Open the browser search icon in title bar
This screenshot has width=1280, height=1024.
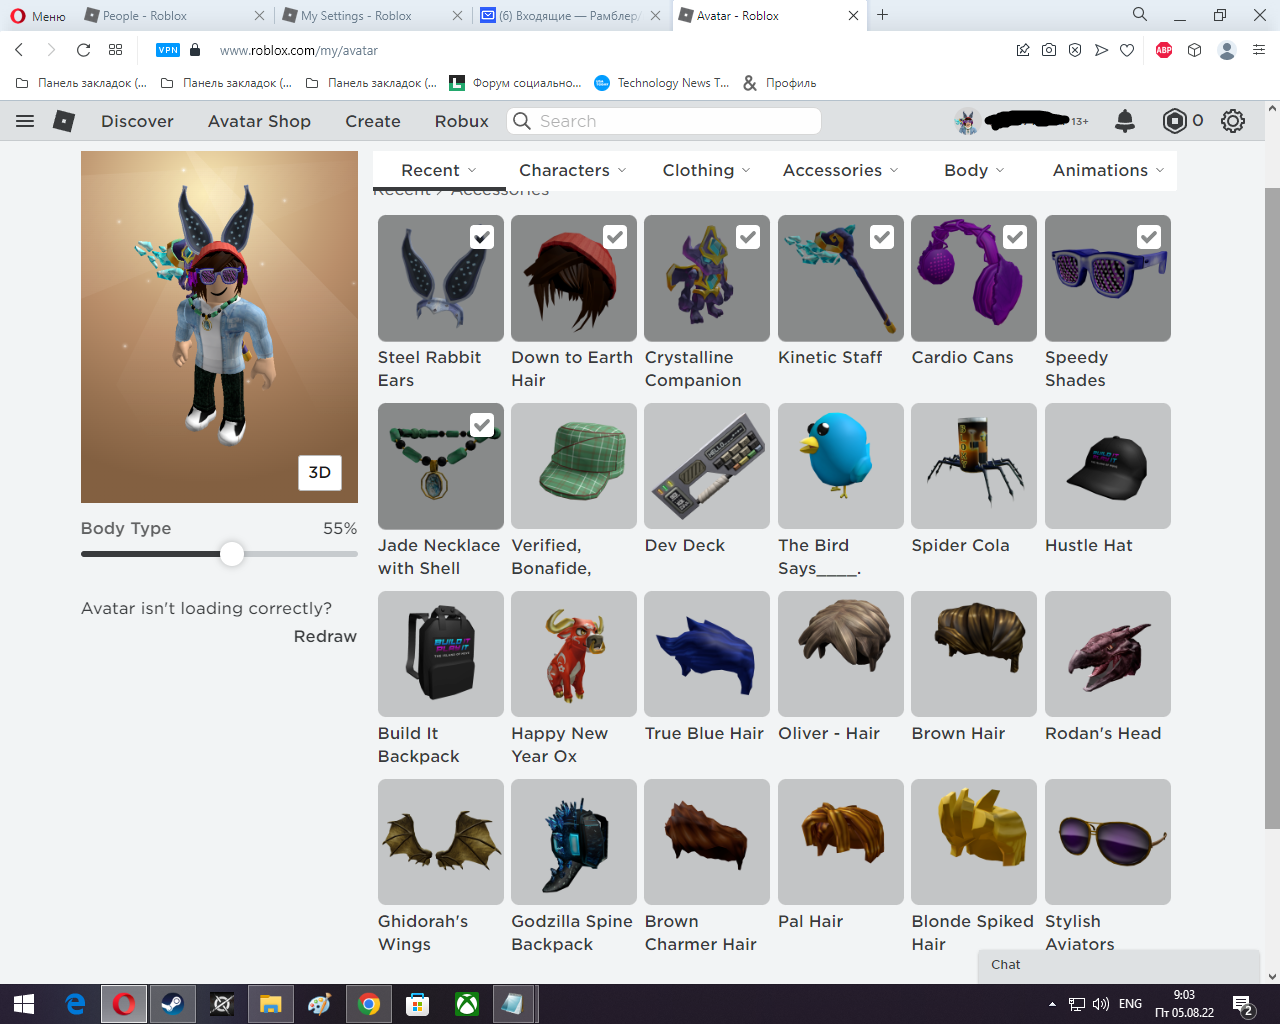pyautogui.click(x=1140, y=15)
